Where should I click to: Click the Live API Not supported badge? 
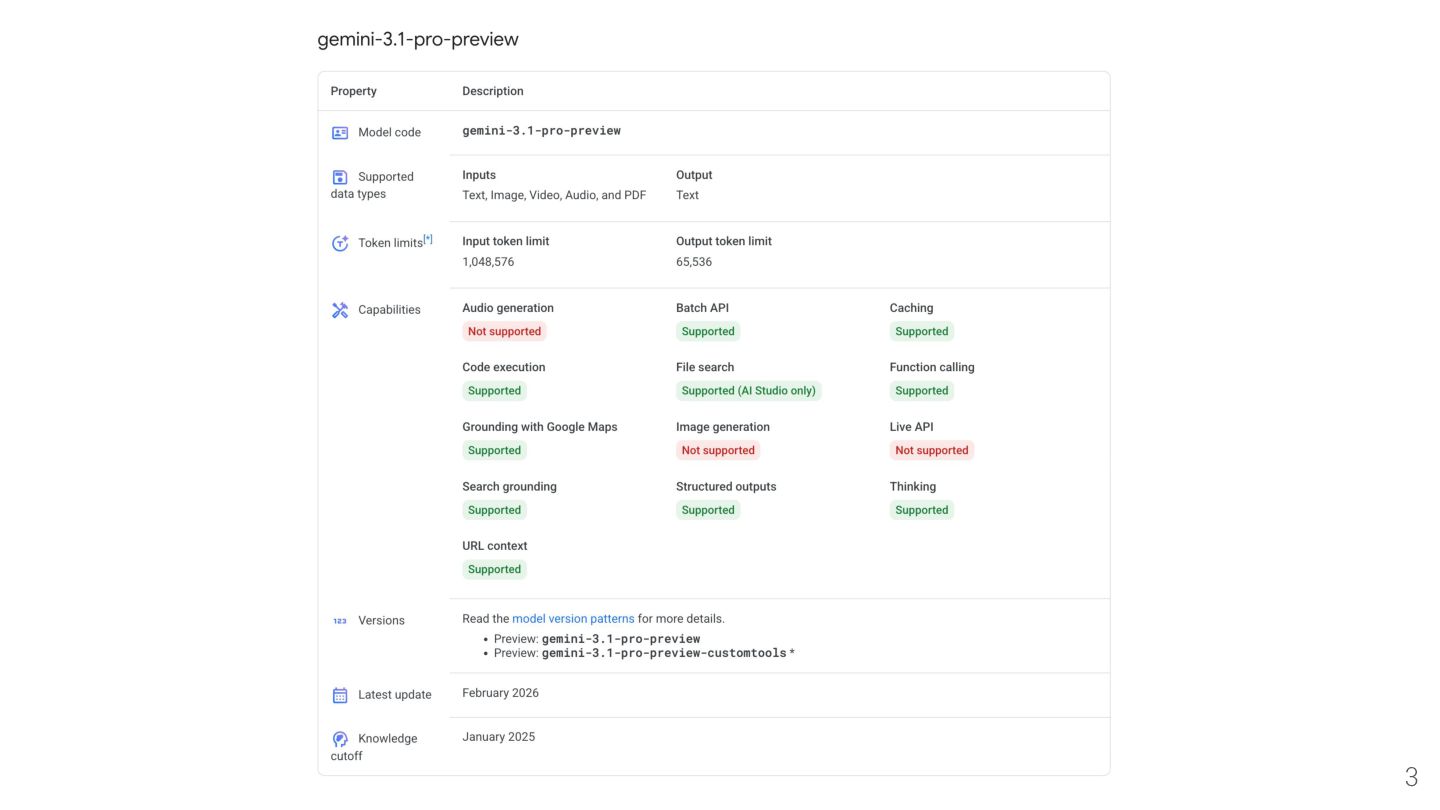[x=931, y=451]
